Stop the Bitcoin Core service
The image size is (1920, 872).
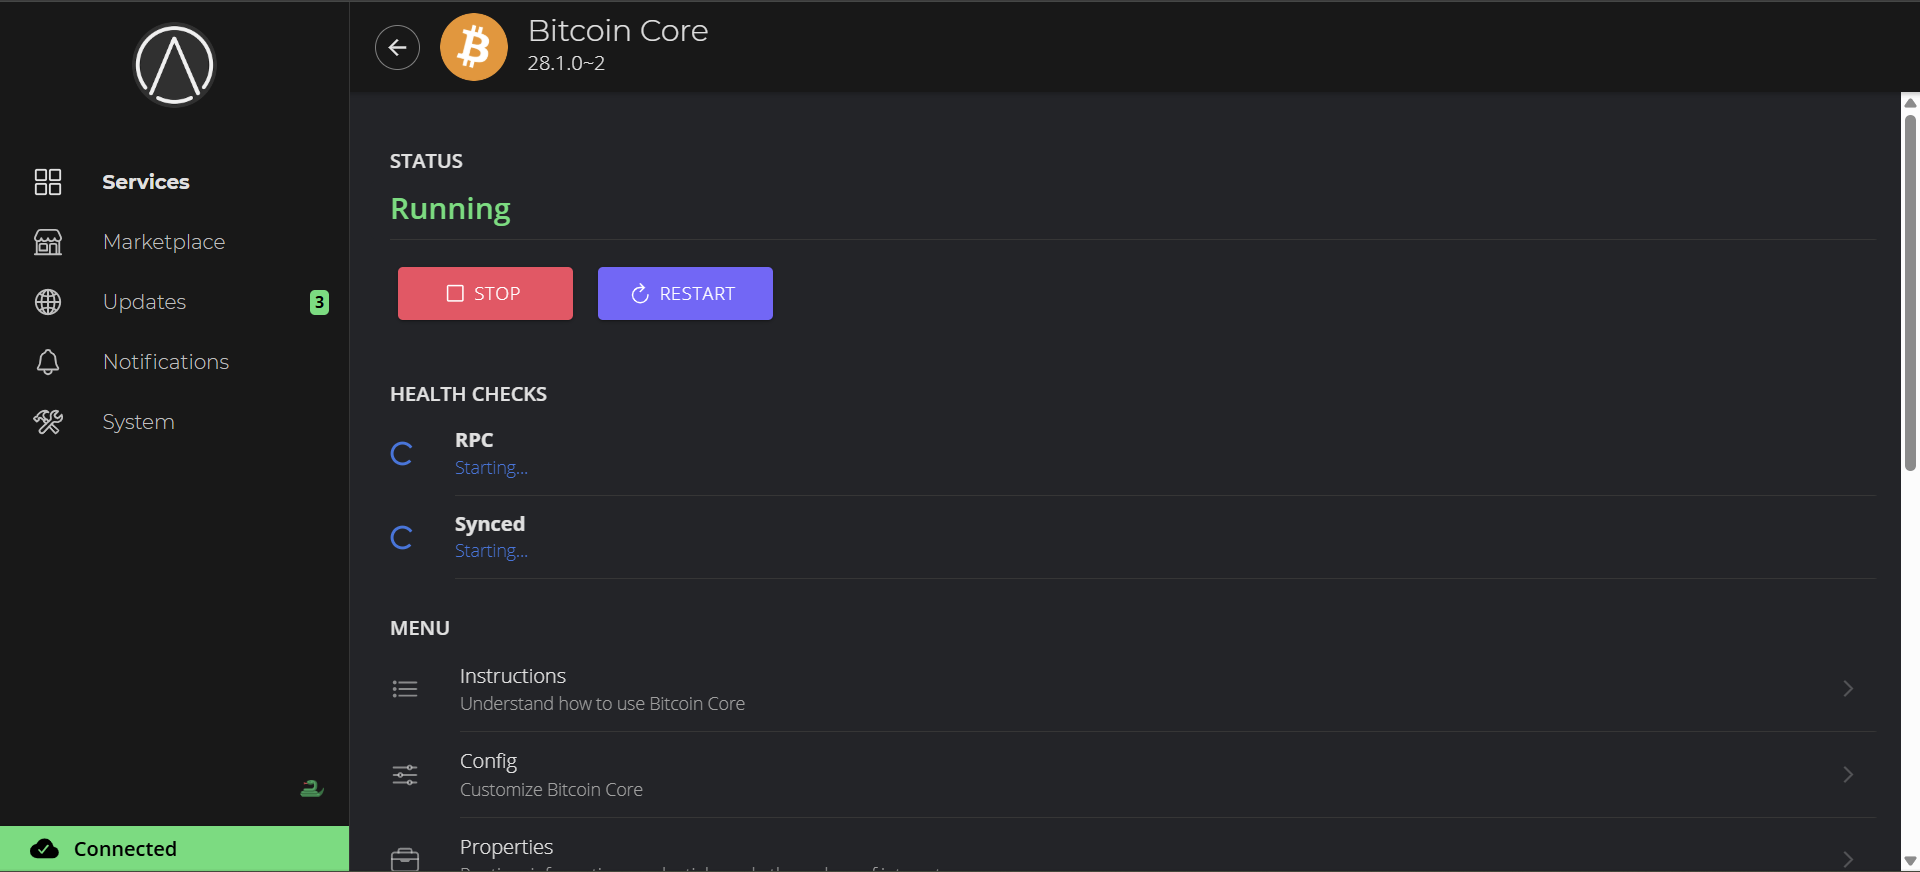click(485, 293)
